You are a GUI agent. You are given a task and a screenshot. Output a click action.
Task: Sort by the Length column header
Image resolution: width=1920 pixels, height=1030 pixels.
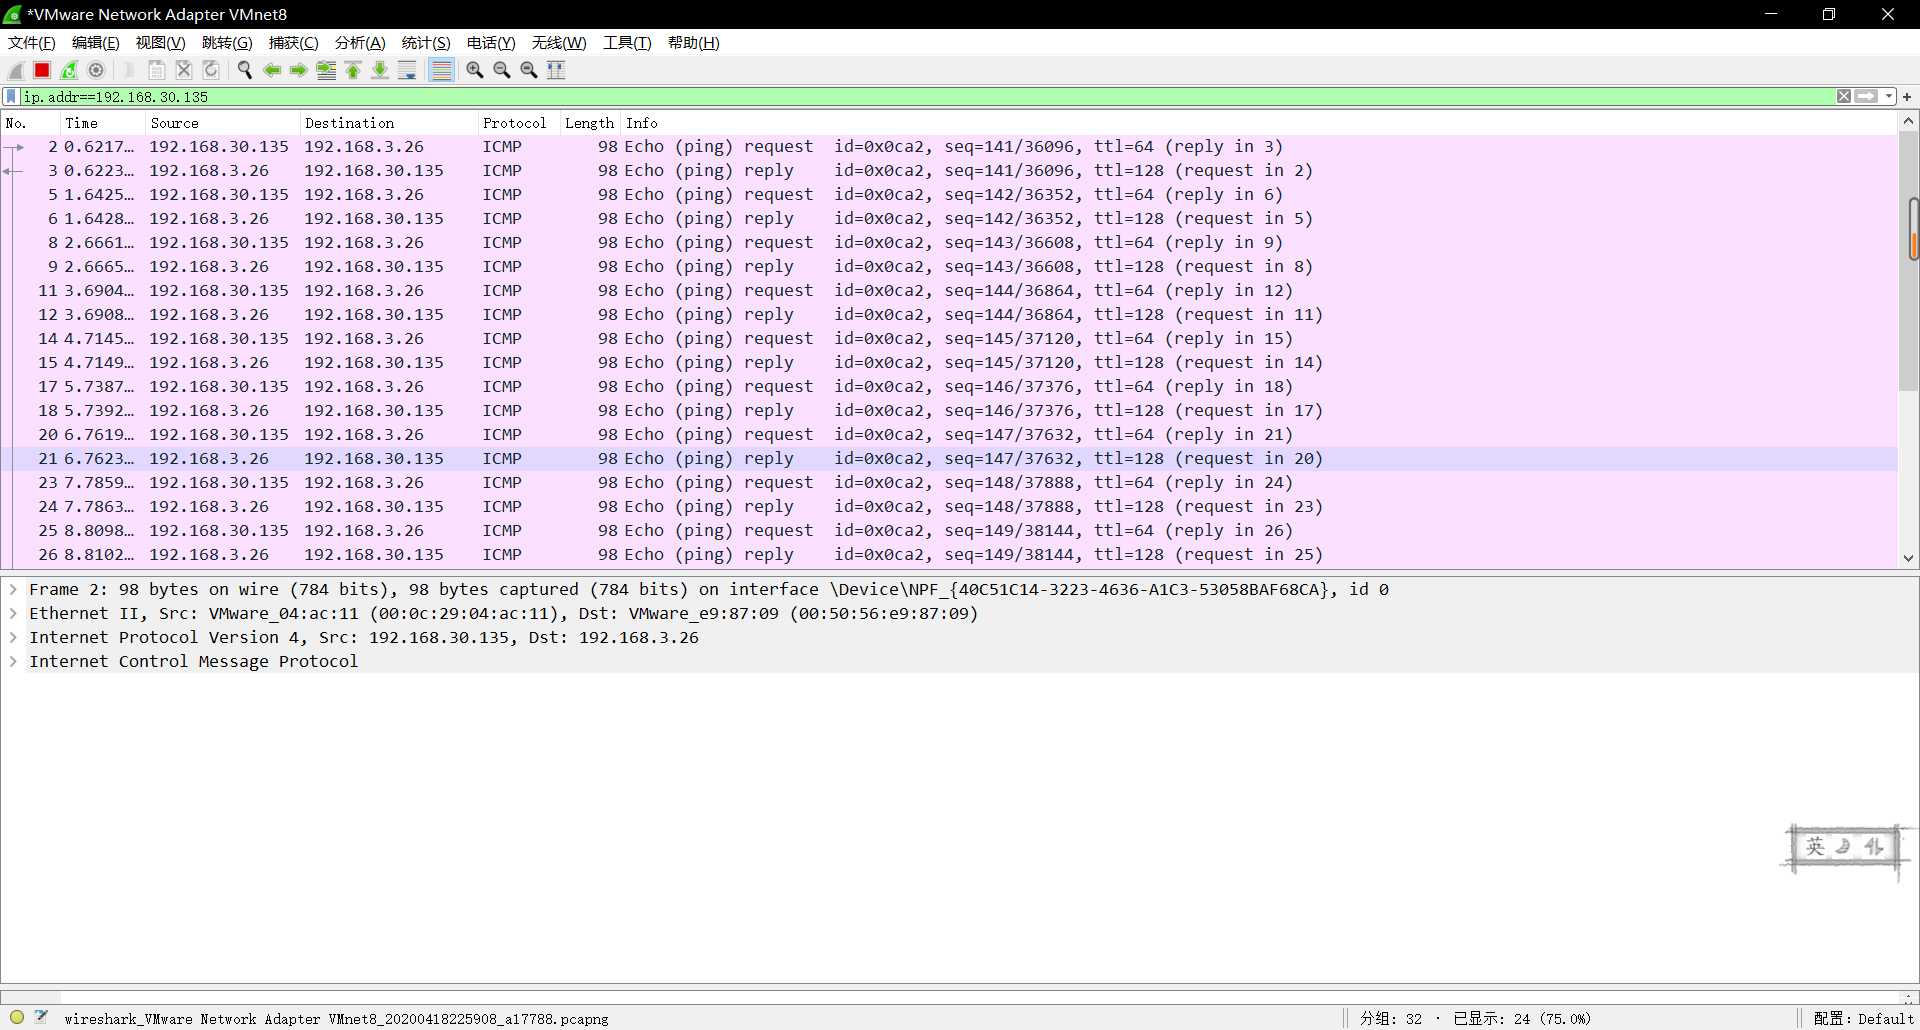590,123
